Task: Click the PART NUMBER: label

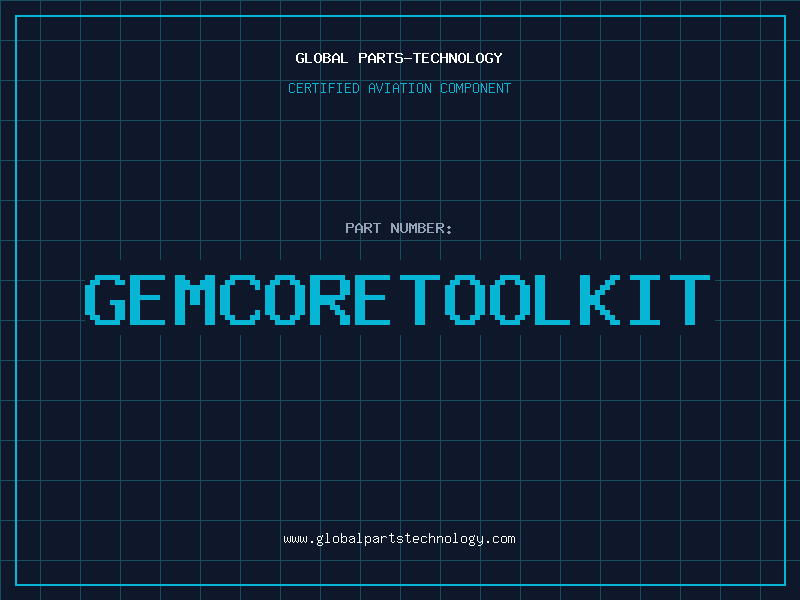Action: pos(399,228)
